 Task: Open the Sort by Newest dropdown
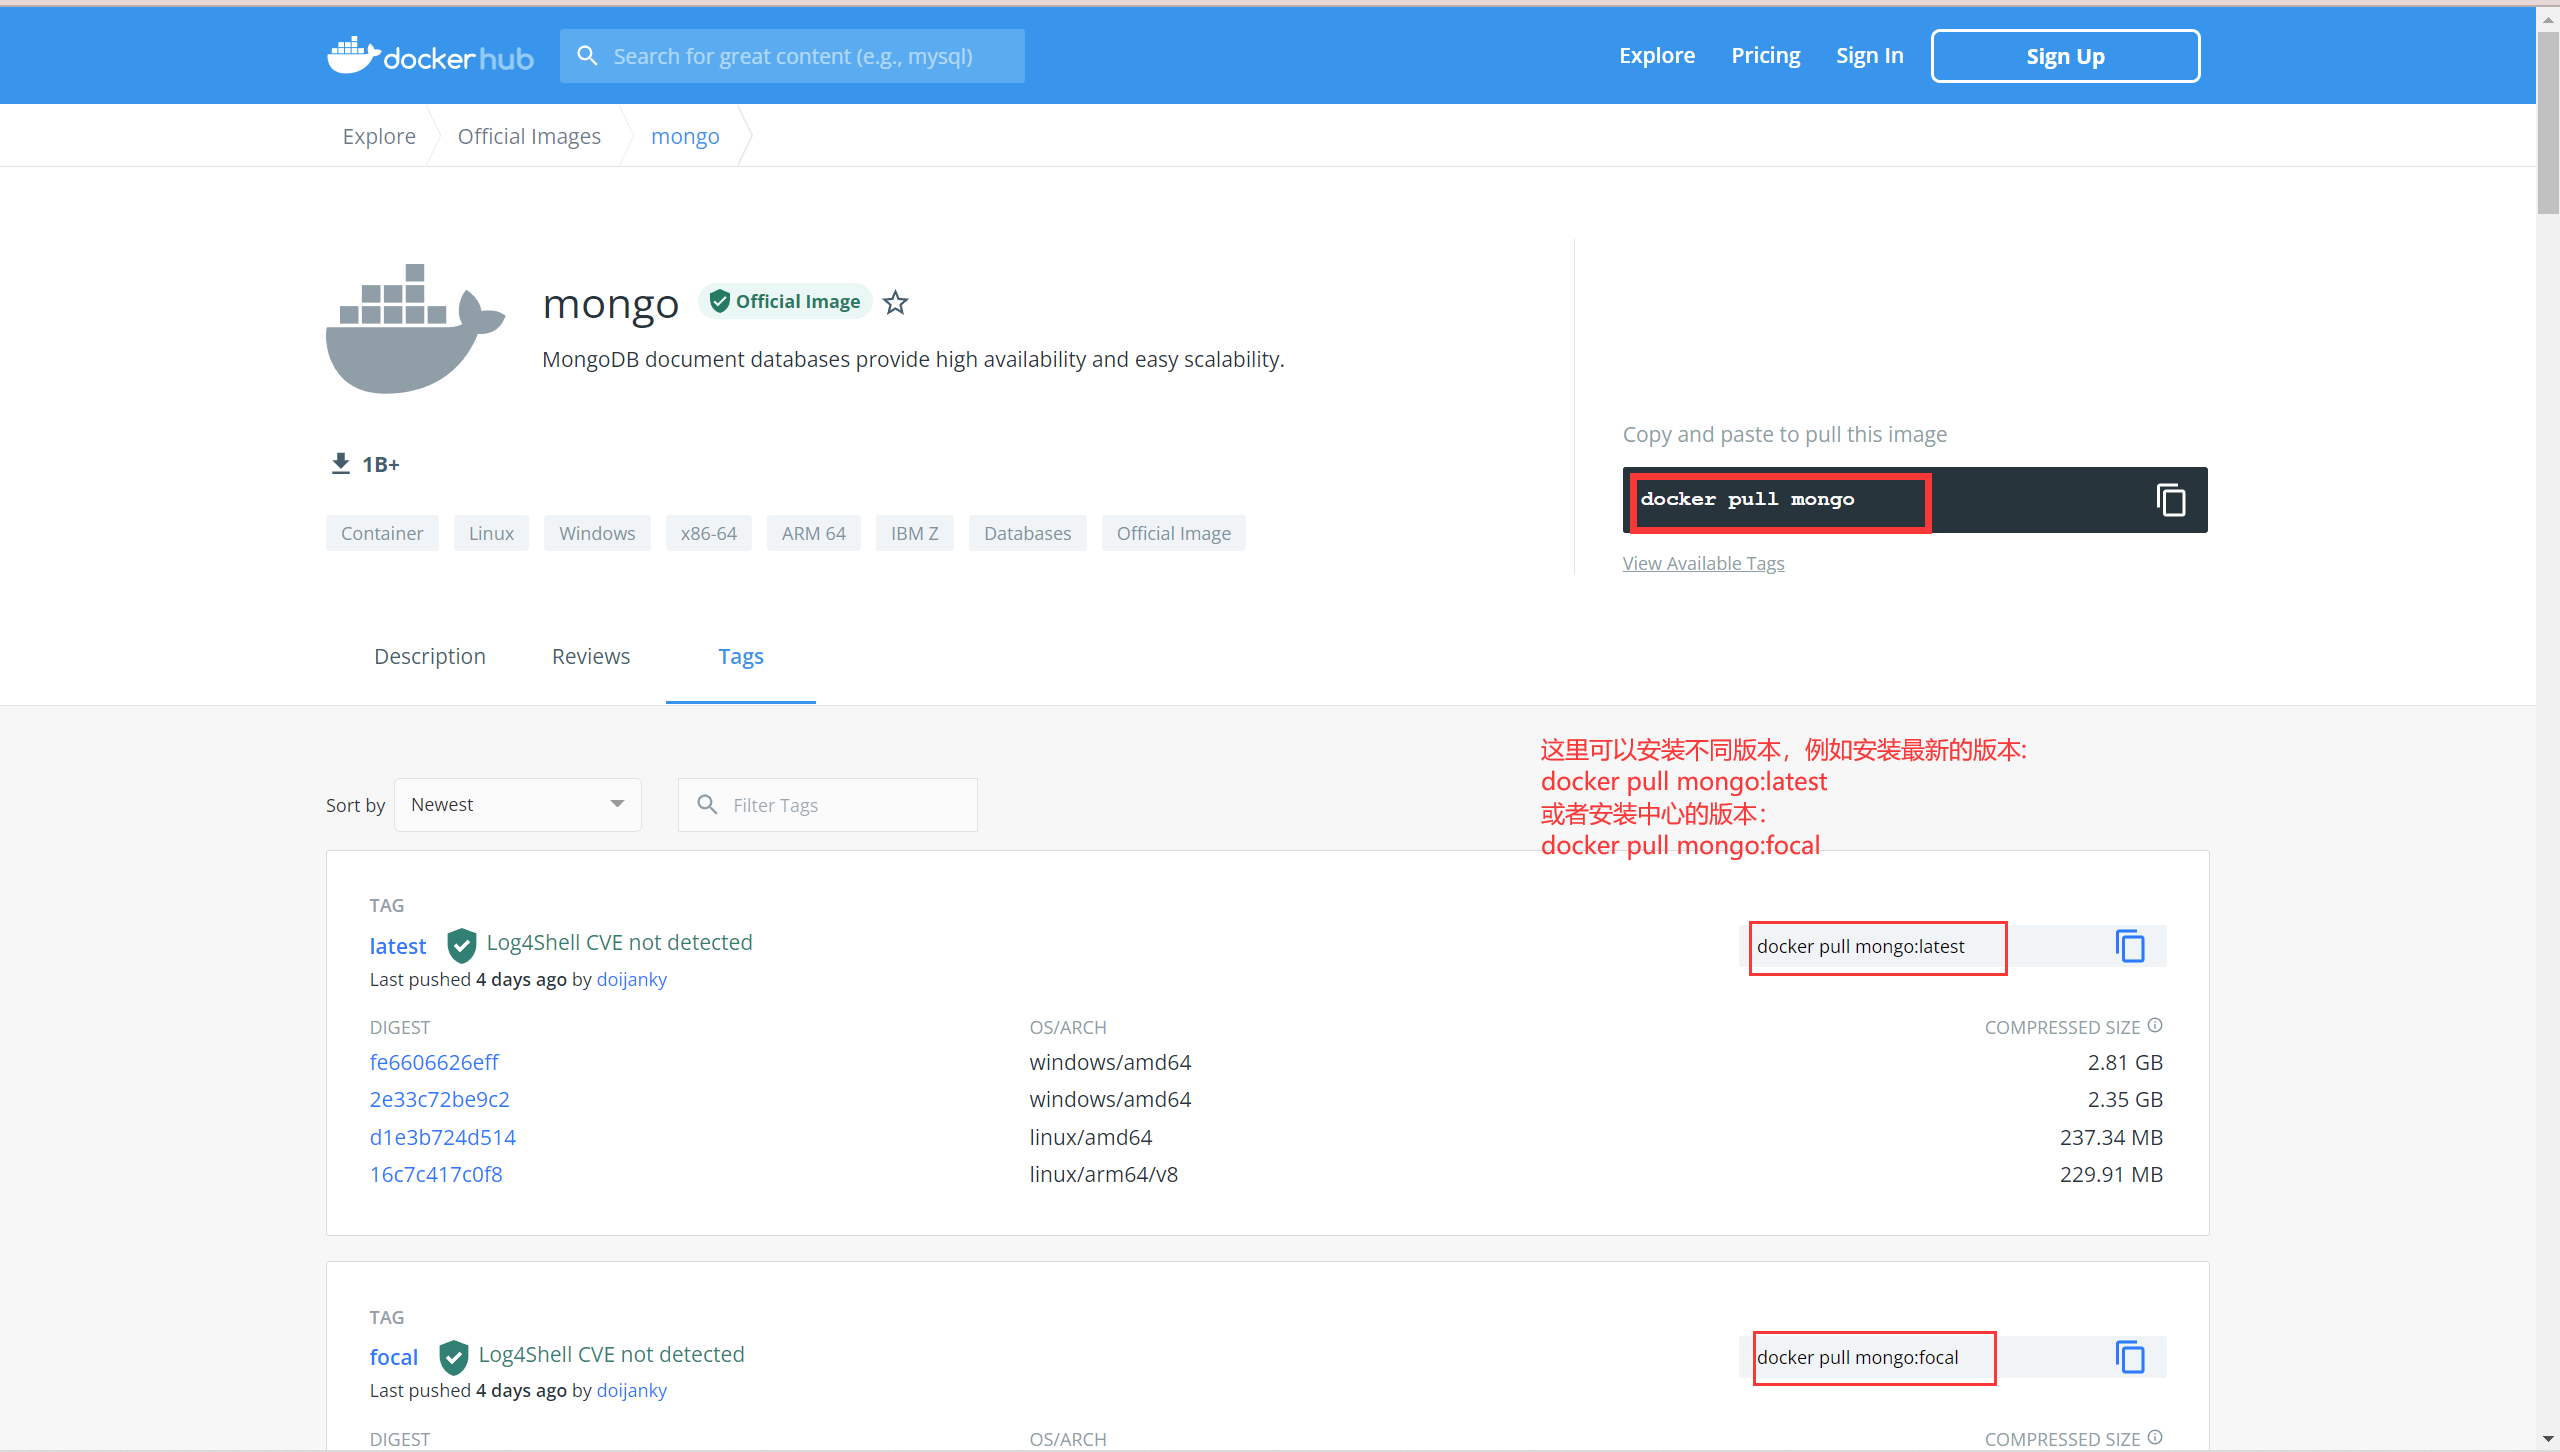pos(518,805)
